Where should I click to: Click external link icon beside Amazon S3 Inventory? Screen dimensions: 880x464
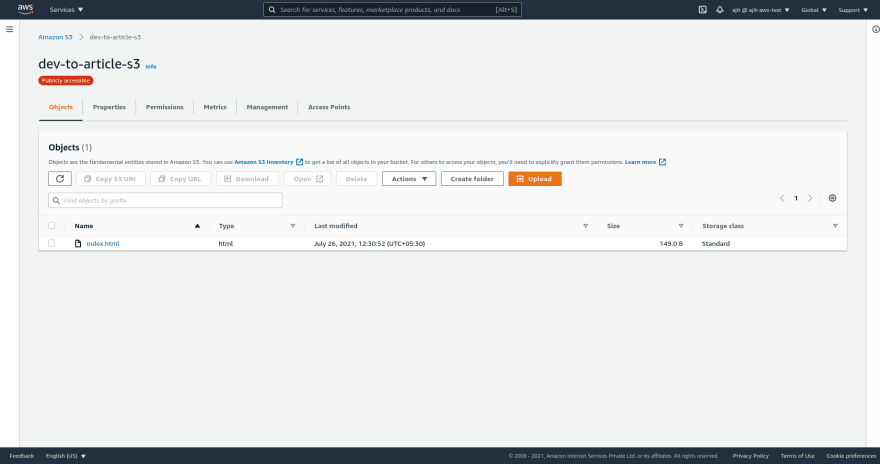coord(299,162)
